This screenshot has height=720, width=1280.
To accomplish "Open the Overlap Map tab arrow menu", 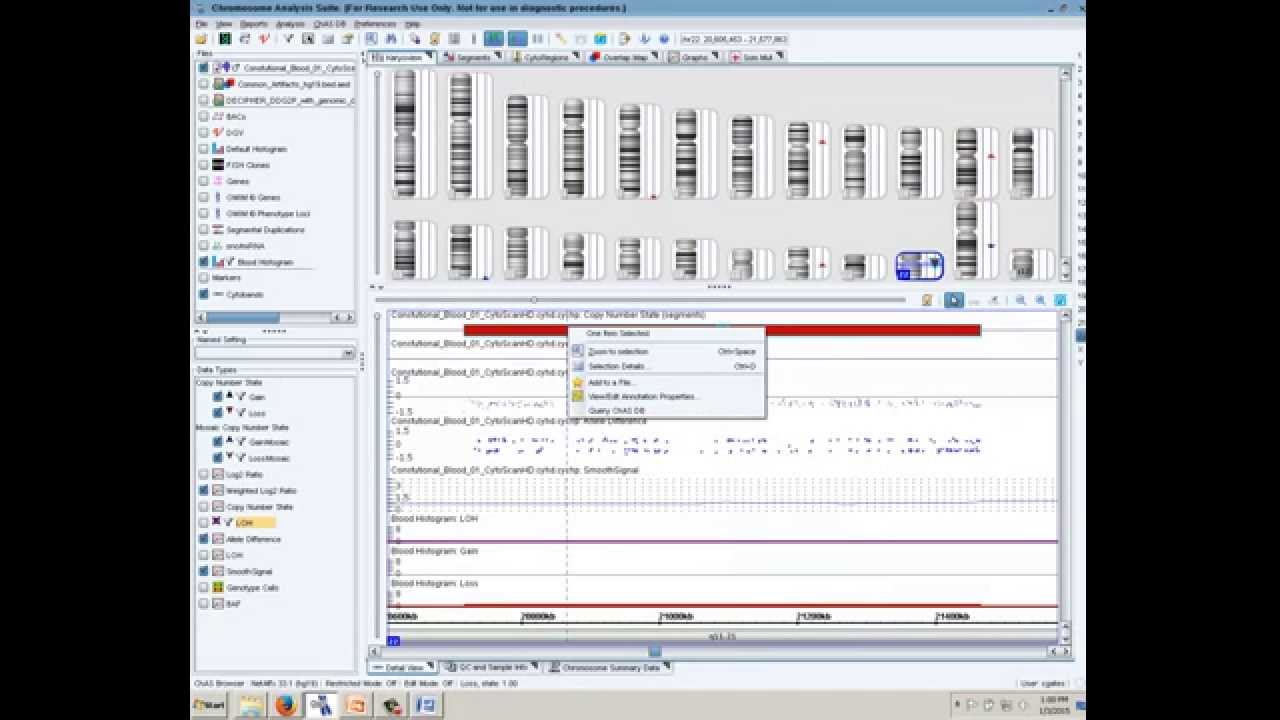I will [655, 57].
